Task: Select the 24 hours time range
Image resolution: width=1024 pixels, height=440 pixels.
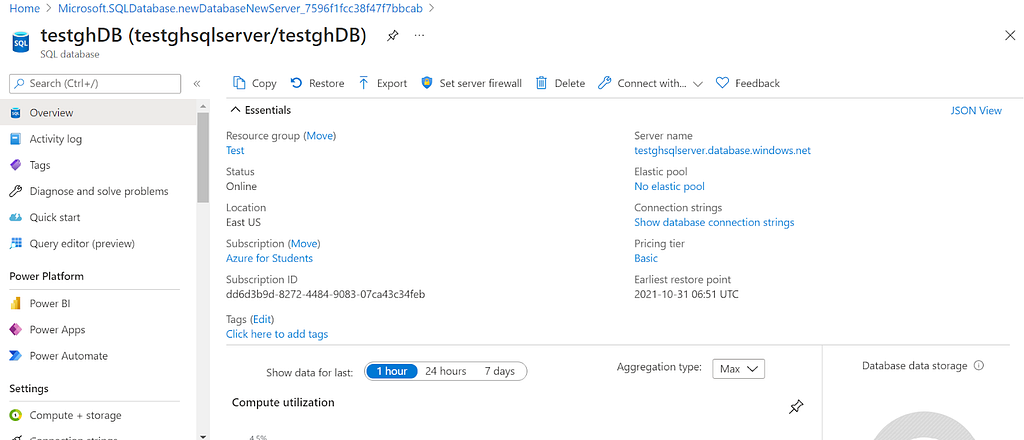Action: point(445,371)
